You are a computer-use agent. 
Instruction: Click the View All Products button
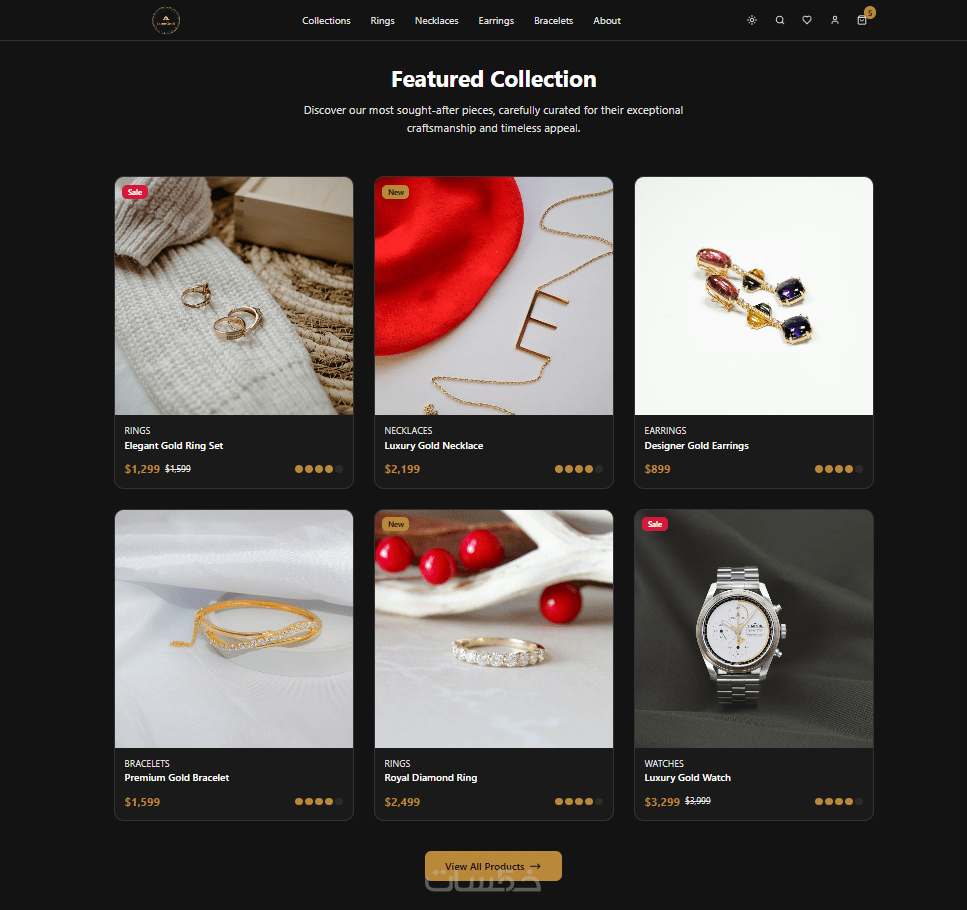coord(493,866)
